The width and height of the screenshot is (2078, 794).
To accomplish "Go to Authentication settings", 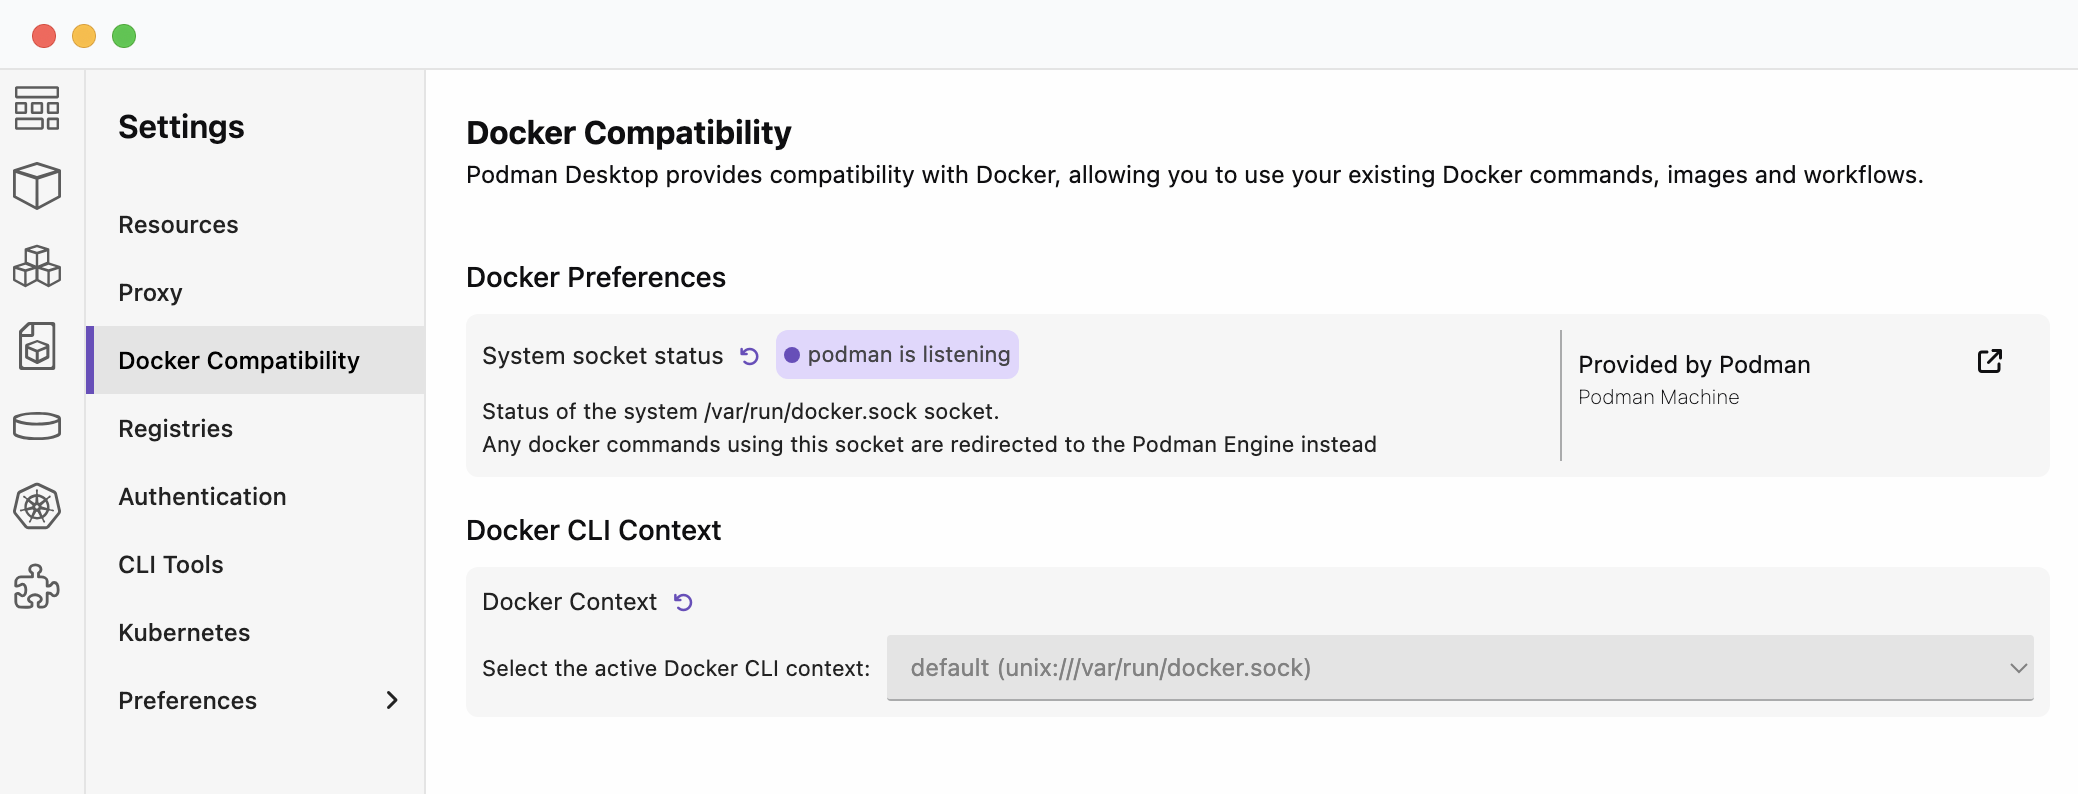I will [202, 497].
